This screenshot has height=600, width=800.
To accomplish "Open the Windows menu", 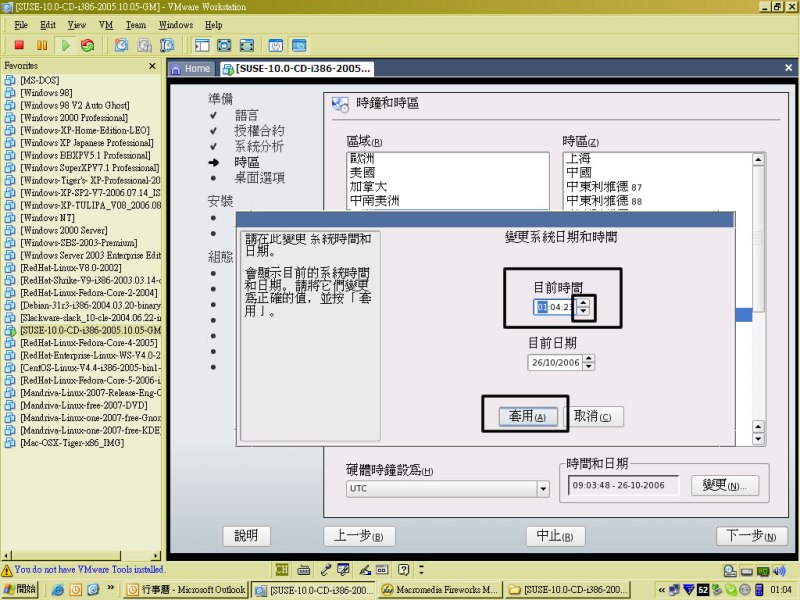I will click(x=176, y=25).
